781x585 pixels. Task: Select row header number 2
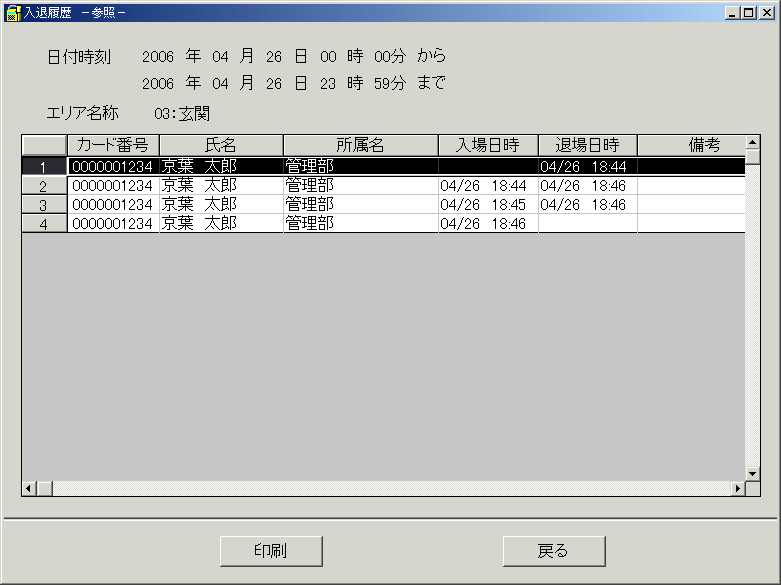44,186
